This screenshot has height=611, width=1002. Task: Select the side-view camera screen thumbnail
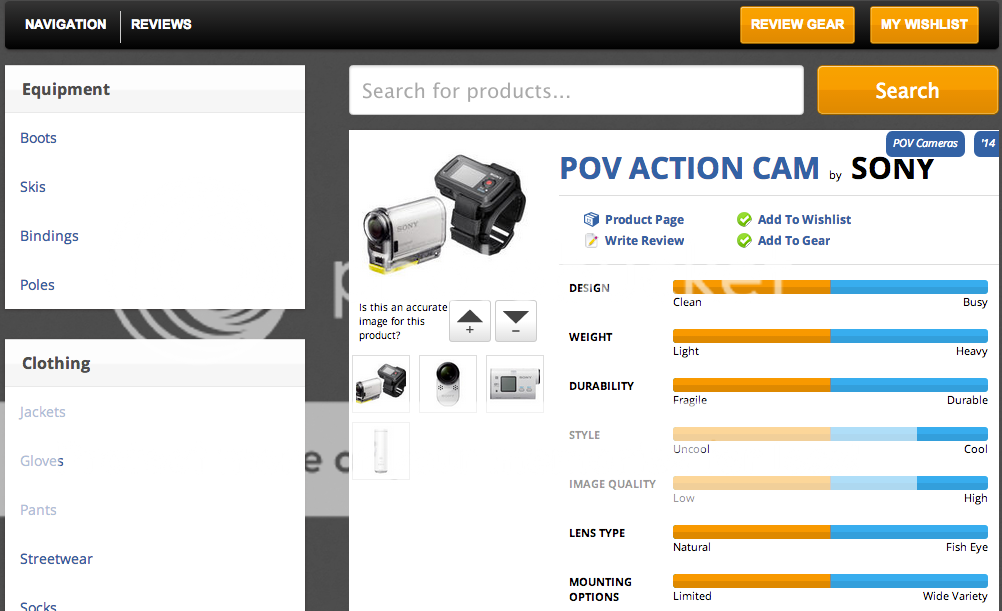pyautogui.click(x=515, y=383)
